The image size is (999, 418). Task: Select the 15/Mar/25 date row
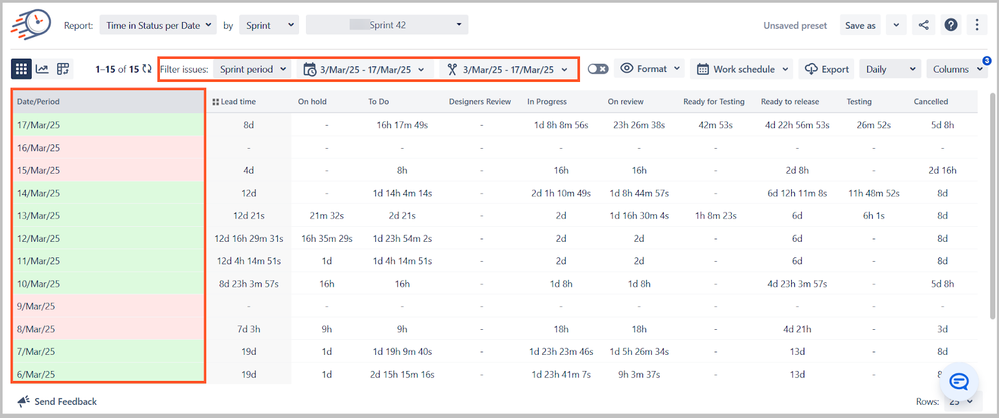pyautogui.click(x=109, y=170)
